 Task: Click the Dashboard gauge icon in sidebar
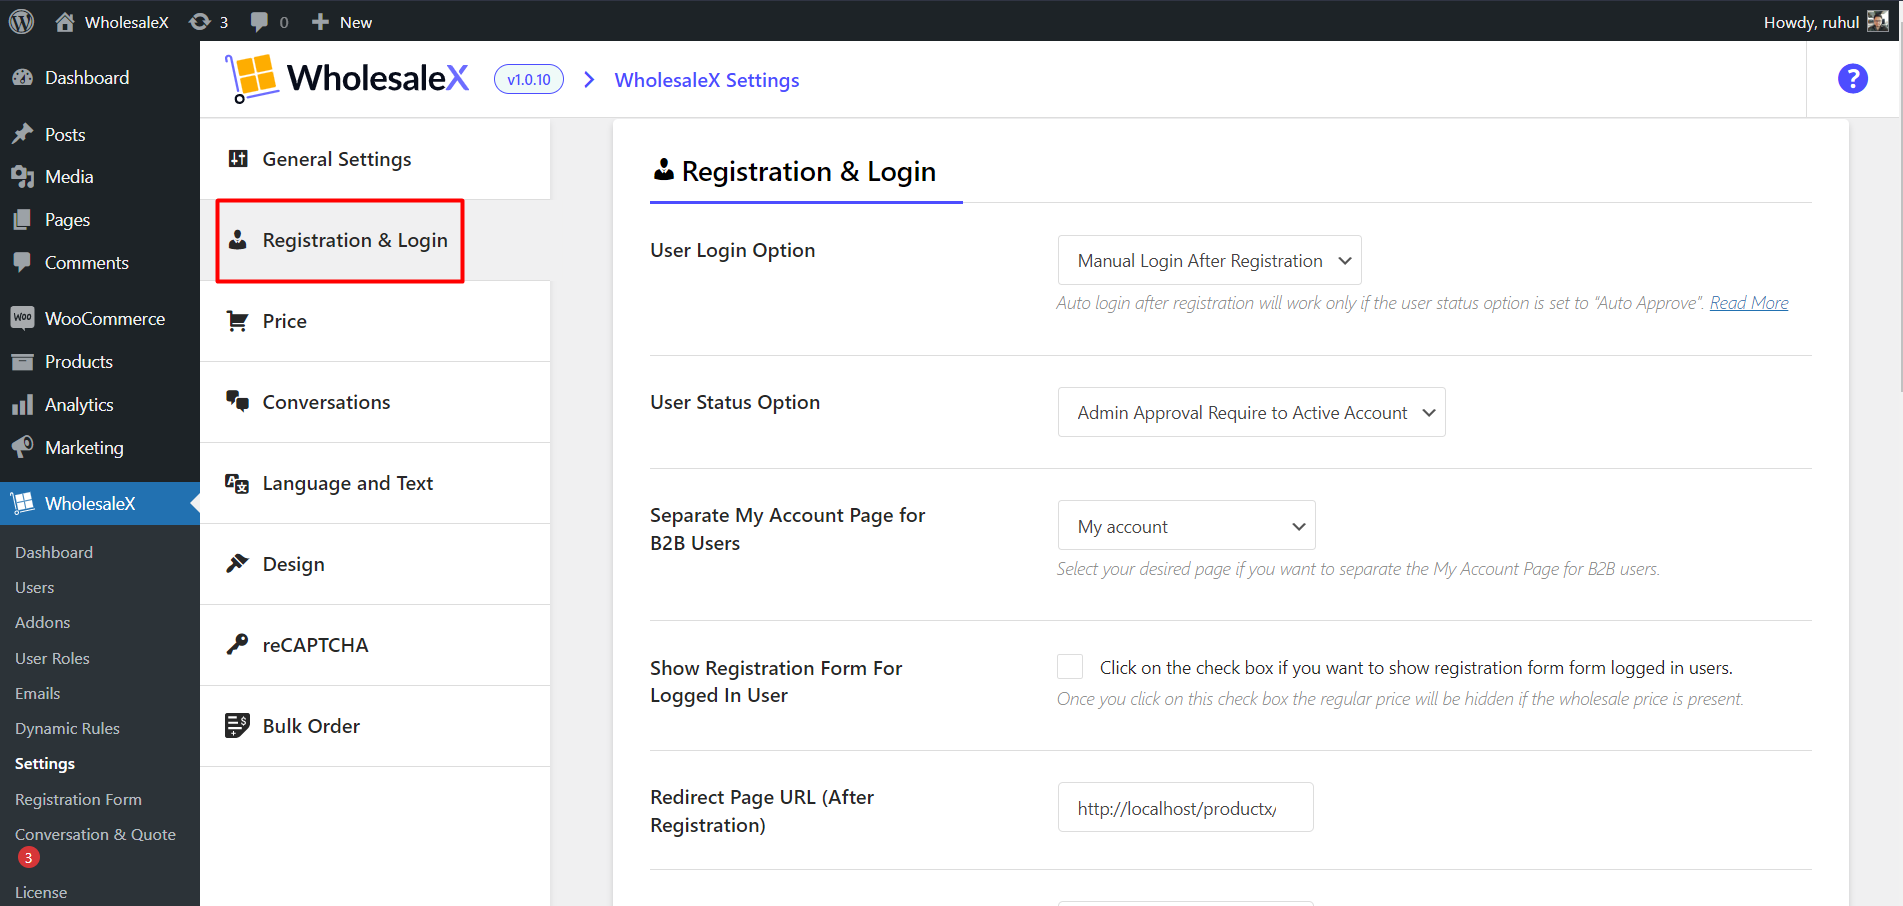pyautogui.click(x=22, y=77)
